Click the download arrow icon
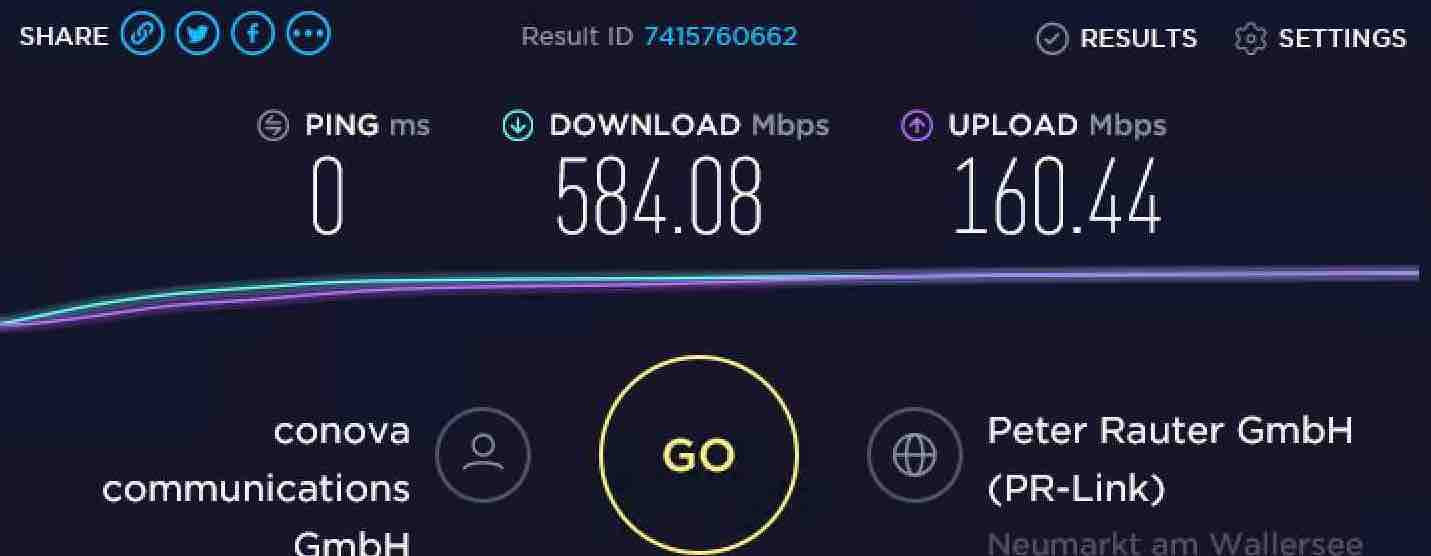The height and width of the screenshot is (556, 1431). pyautogui.click(x=517, y=126)
